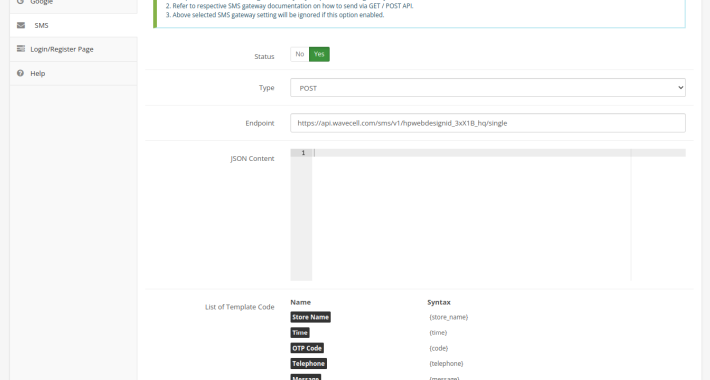
Task: Click line number 1 in editor gutter
Action: 303,153
